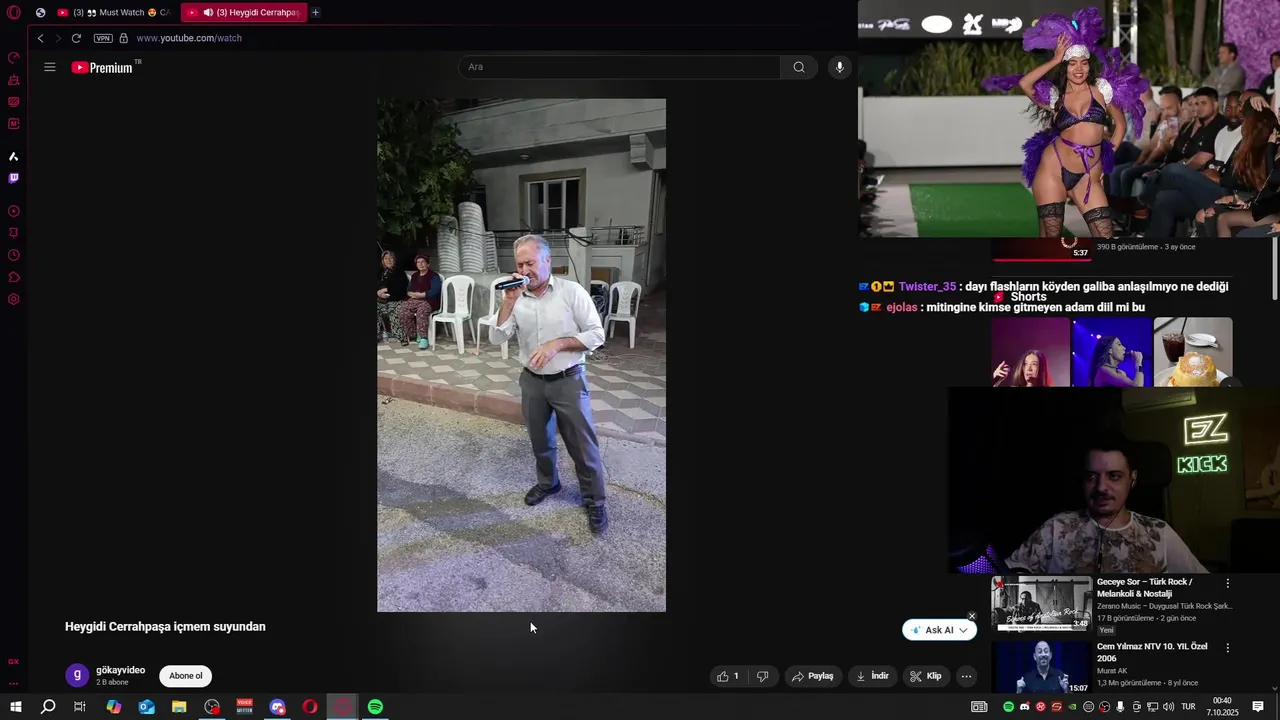Open options menu for Geceye Sor video
Screen dimensions: 1280x720
click(x=1228, y=583)
